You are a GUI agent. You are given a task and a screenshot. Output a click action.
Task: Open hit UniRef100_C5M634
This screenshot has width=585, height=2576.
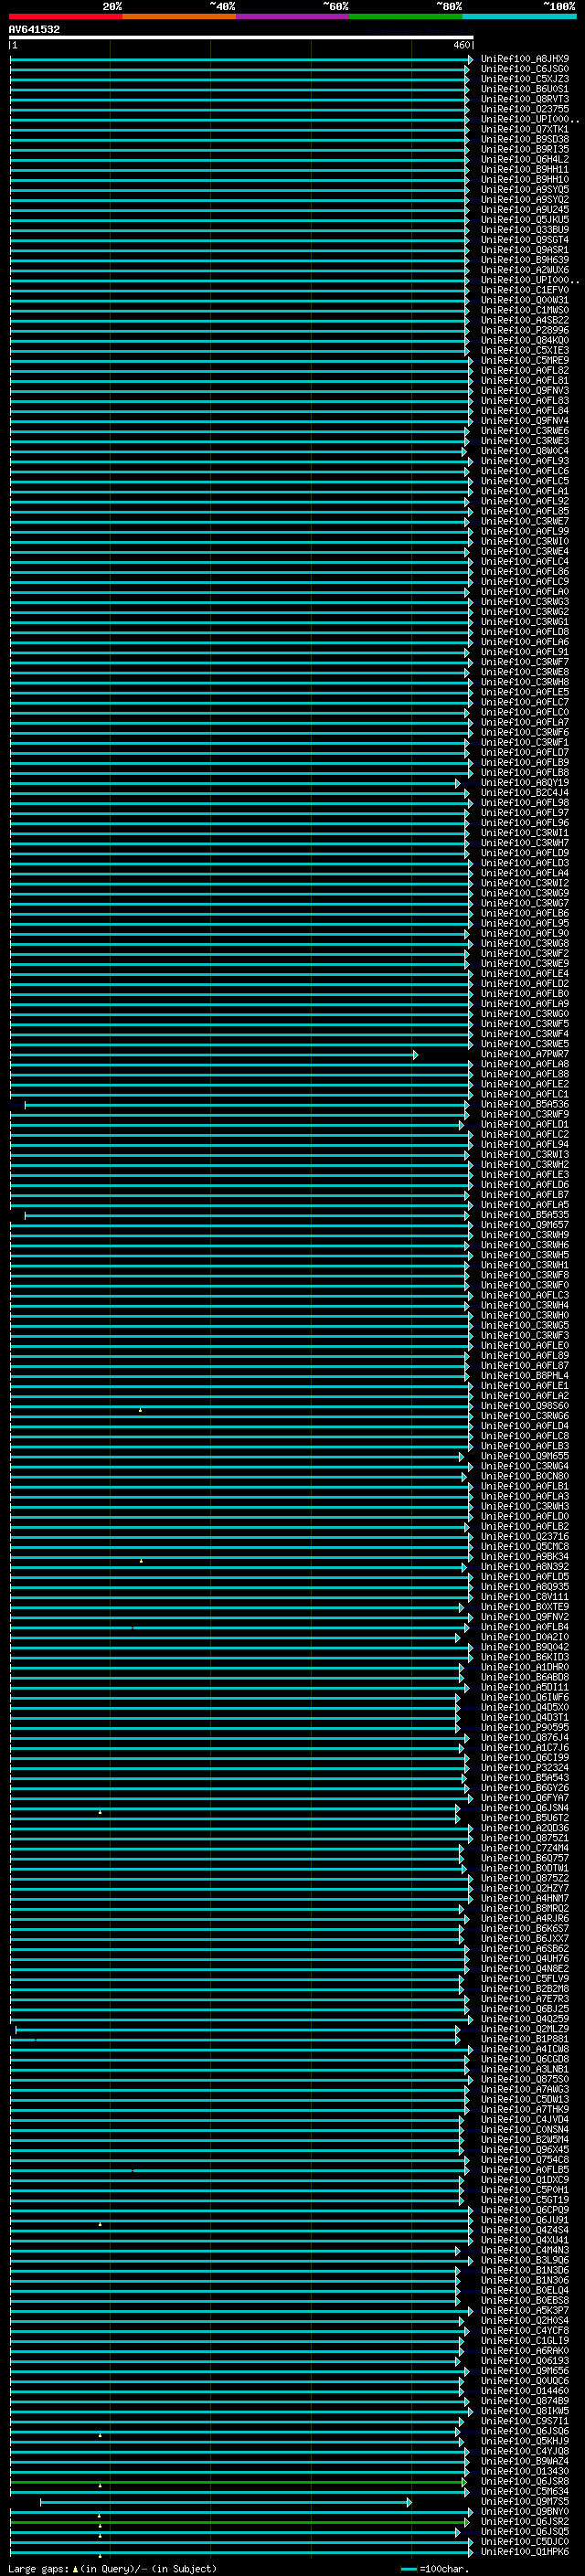[x=524, y=2492]
